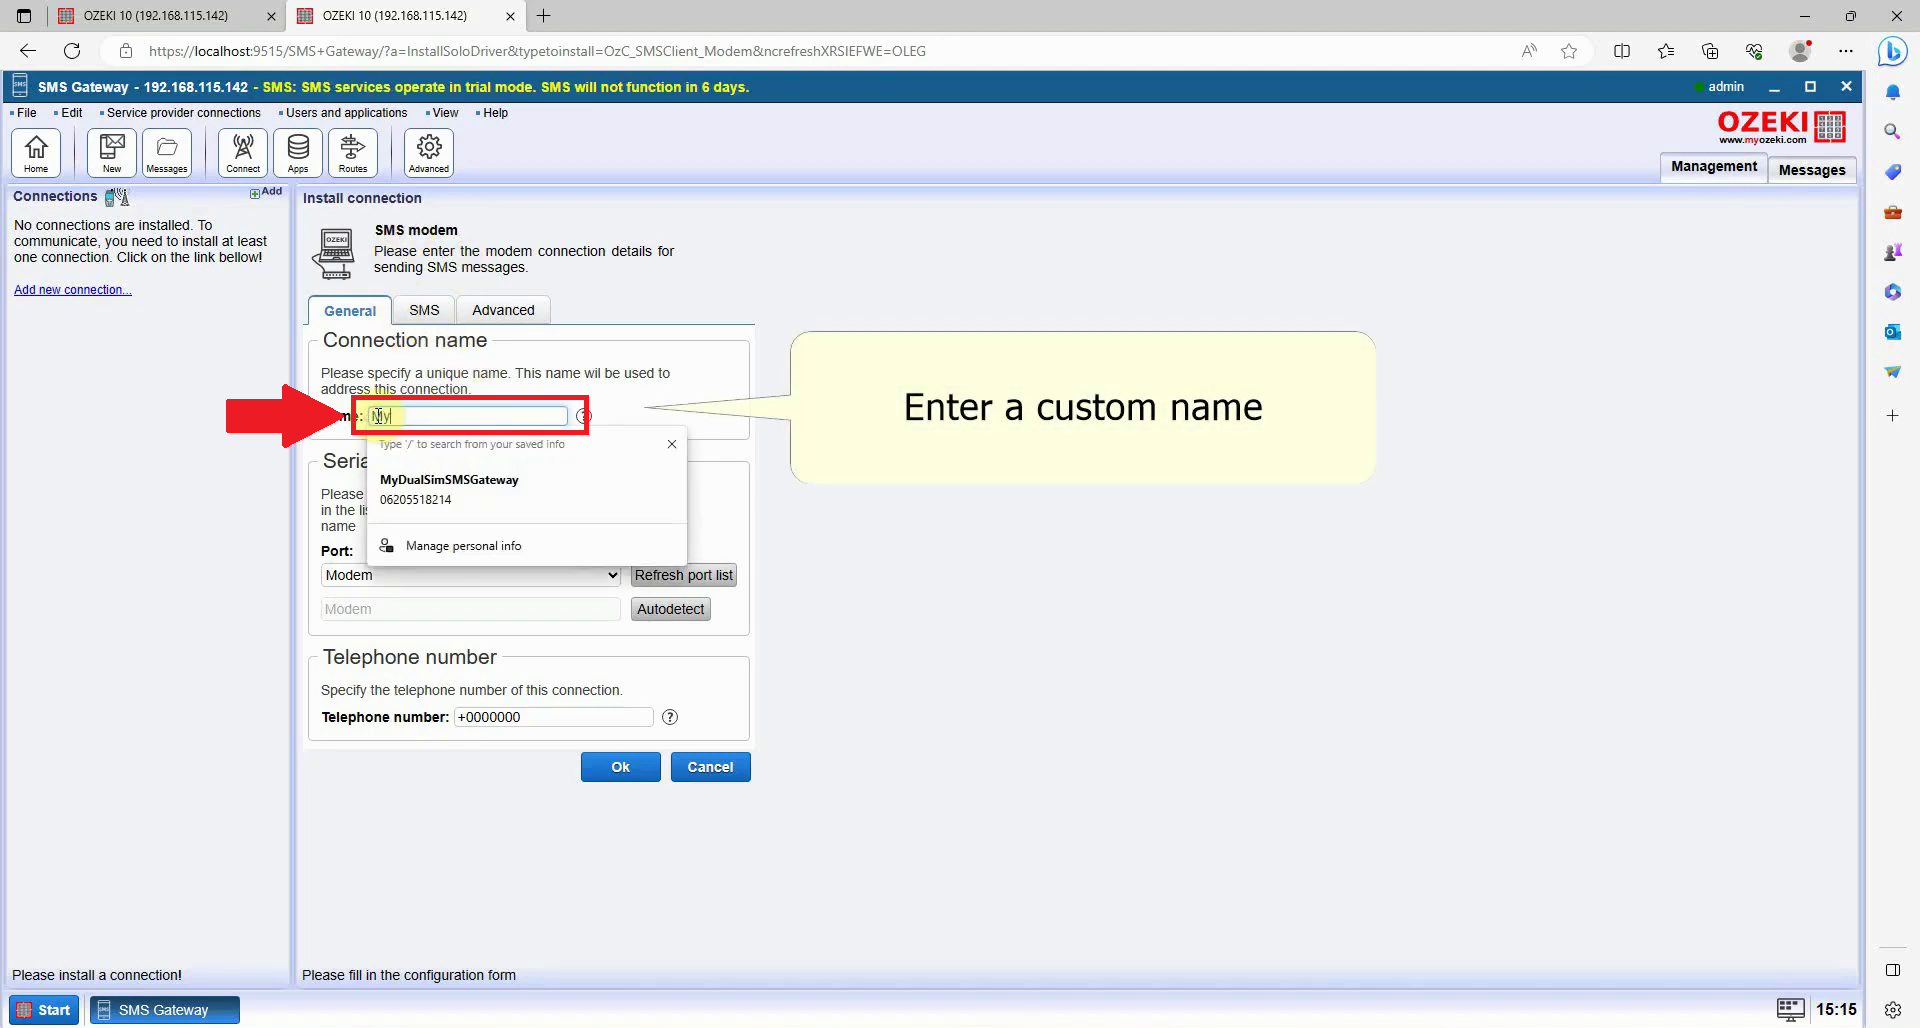Click the connection Name input field

tap(468, 416)
